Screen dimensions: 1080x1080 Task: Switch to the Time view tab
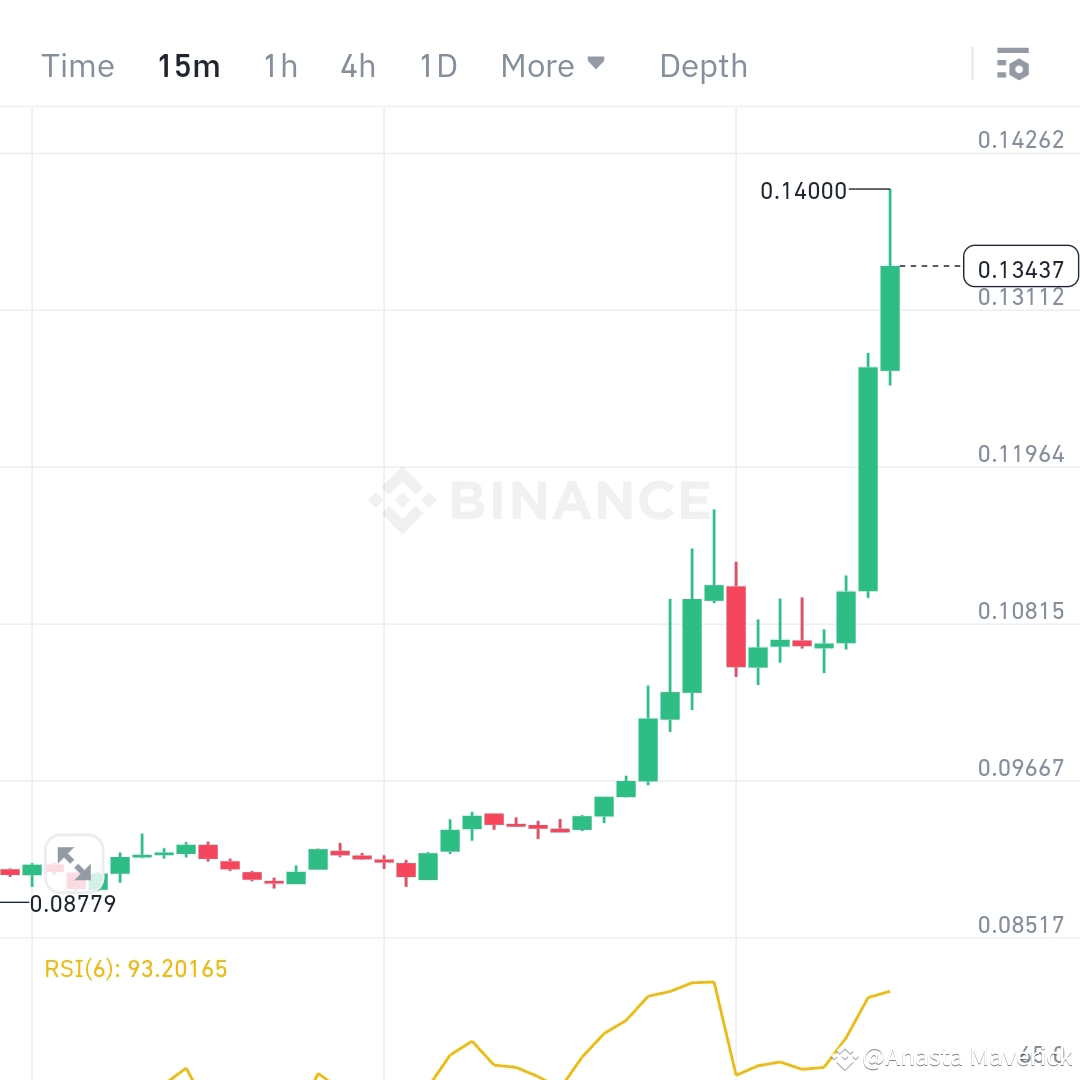point(78,66)
